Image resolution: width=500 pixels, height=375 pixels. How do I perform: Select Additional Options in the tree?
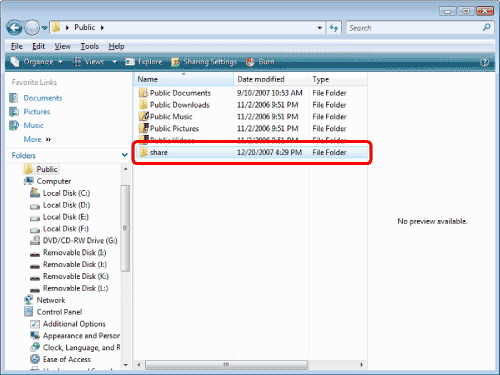click(74, 324)
